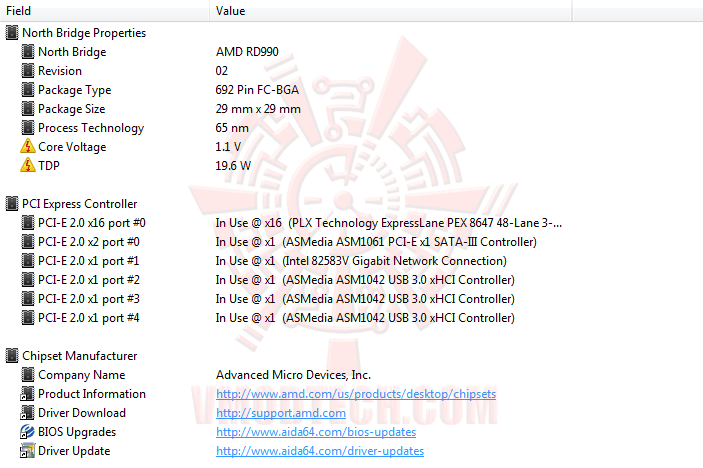The image size is (703, 468).
Task: Click the PCI Express Controller chip icon
Action: tap(12, 204)
